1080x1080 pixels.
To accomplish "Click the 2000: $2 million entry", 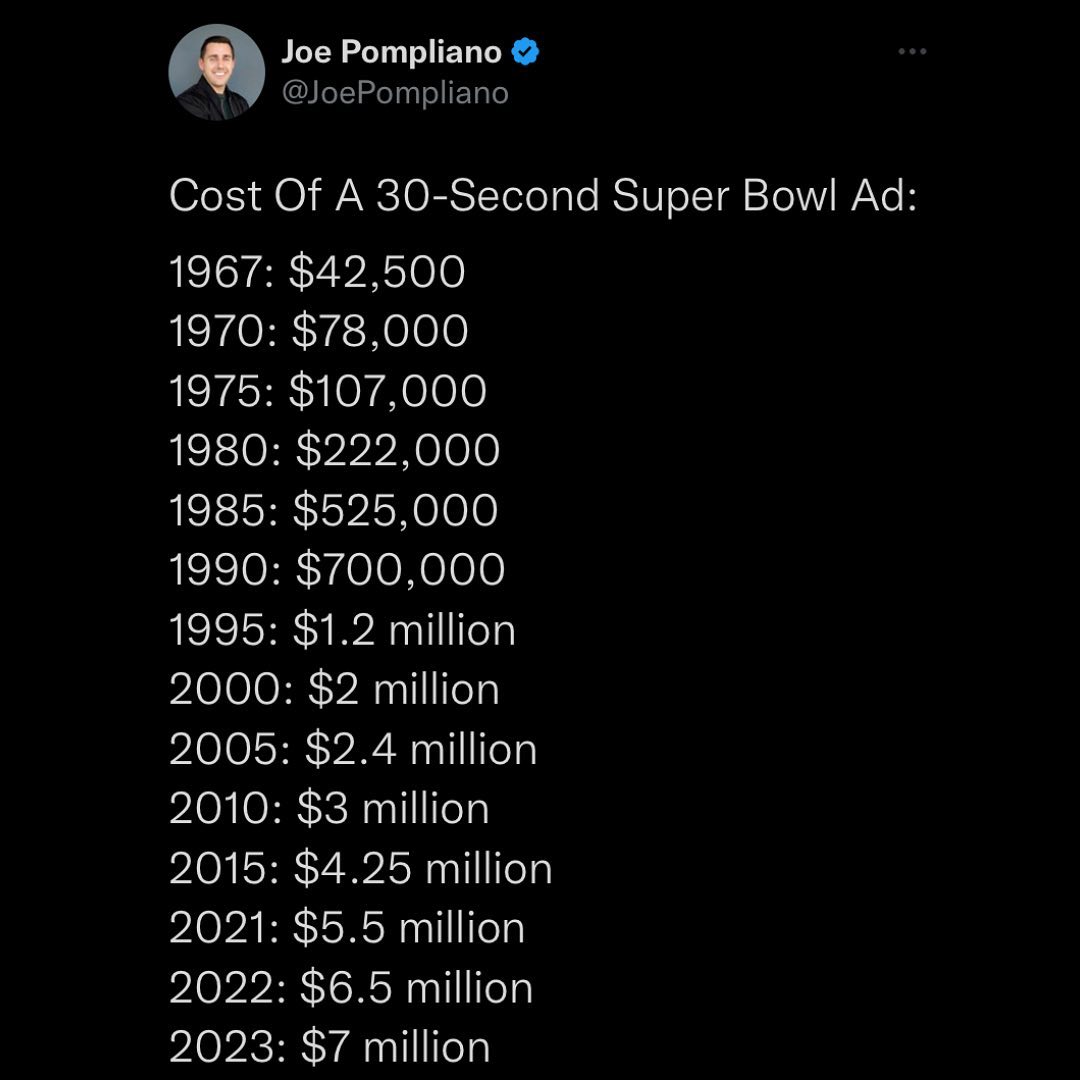I will pyautogui.click(x=334, y=689).
